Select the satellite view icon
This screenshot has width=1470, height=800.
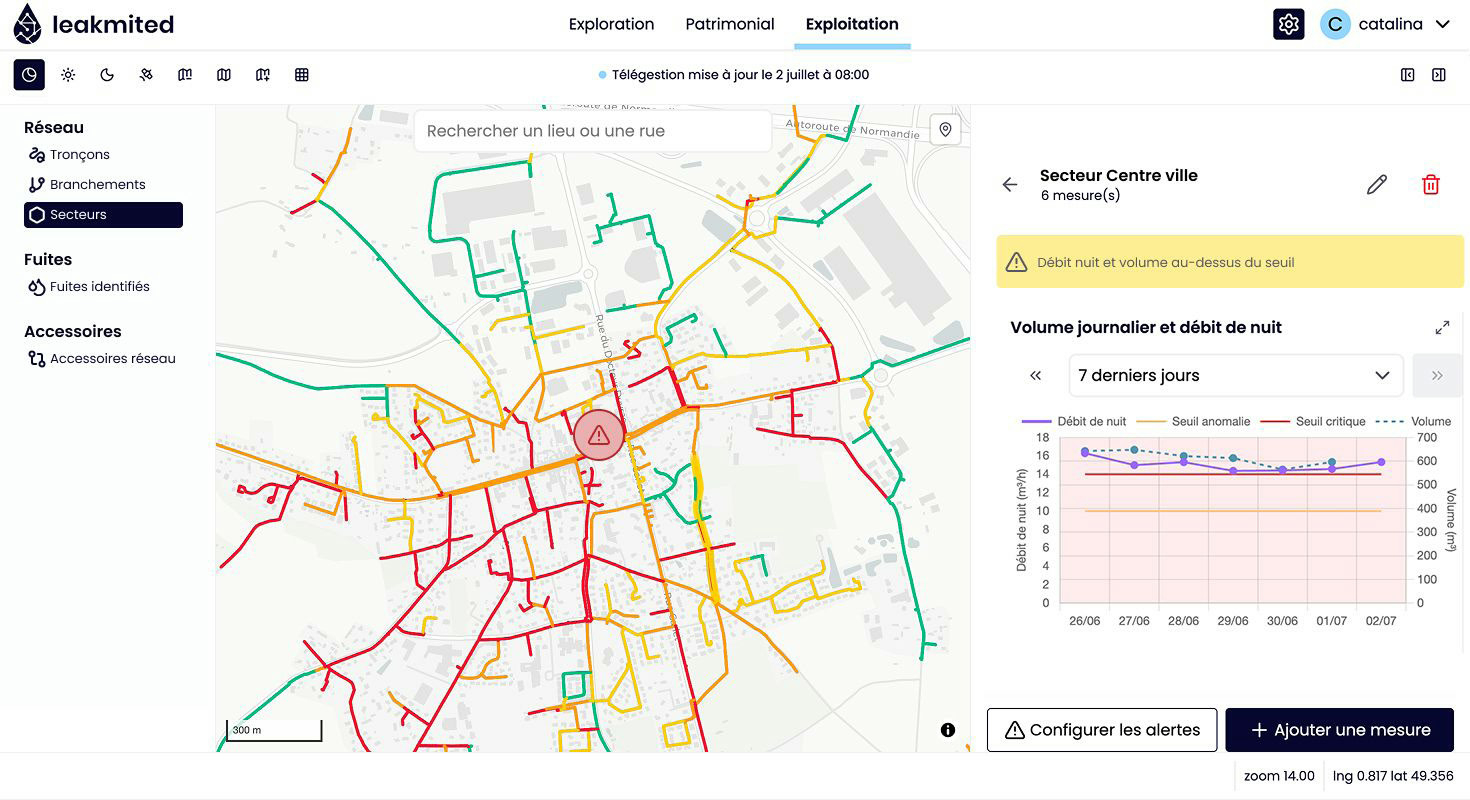click(146, 75)
